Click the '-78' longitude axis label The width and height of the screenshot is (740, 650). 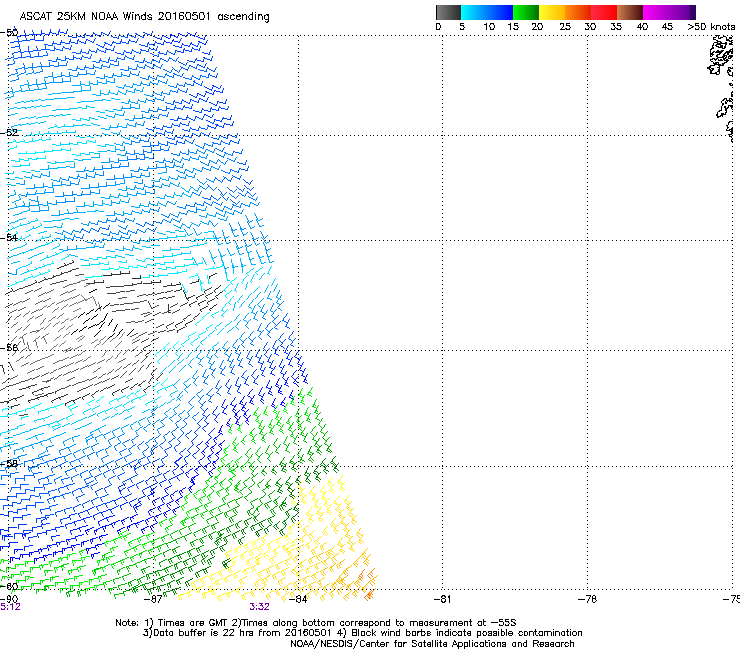coord(587,599)
